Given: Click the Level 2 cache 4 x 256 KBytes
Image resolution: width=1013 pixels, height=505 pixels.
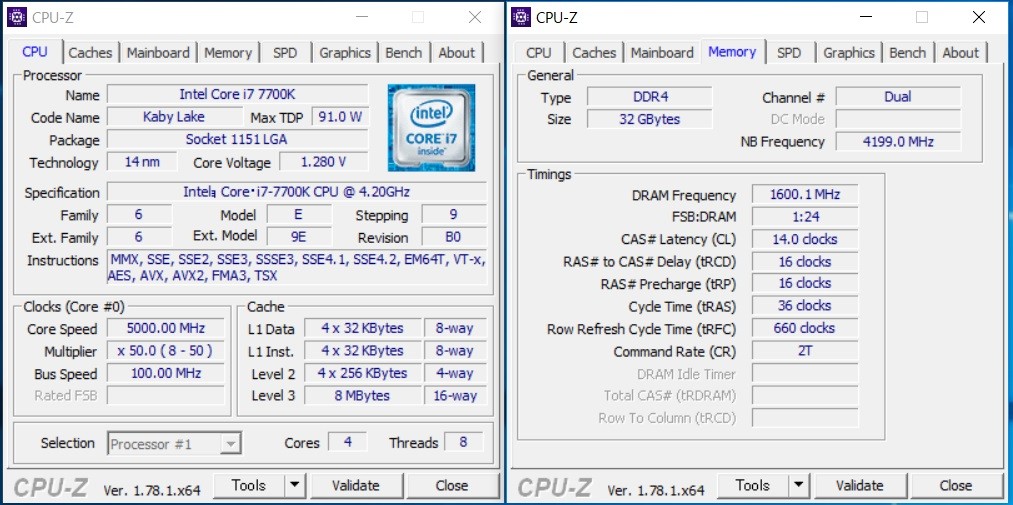Looking at the screenshot, I should (x=362, y=373).
